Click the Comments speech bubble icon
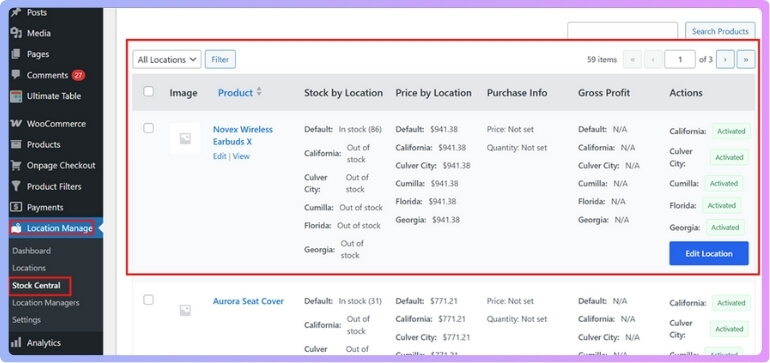Screen dimensions: 770x363 [x=16, y=75]
